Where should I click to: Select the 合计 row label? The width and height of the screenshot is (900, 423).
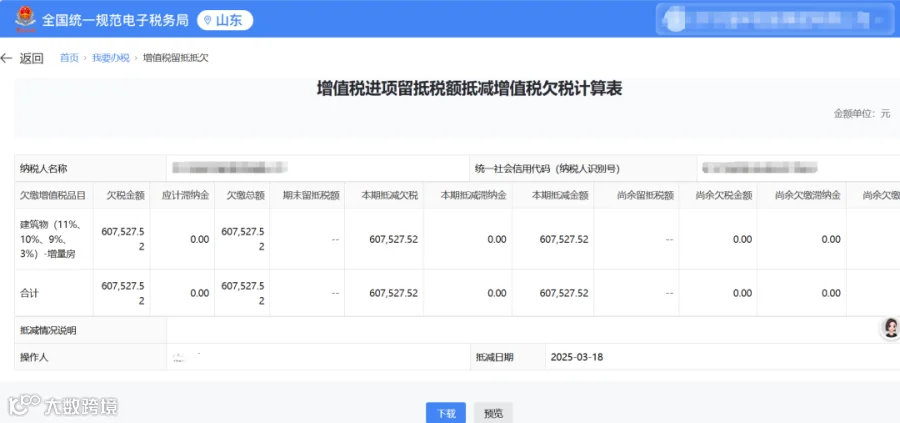point(29,293)
